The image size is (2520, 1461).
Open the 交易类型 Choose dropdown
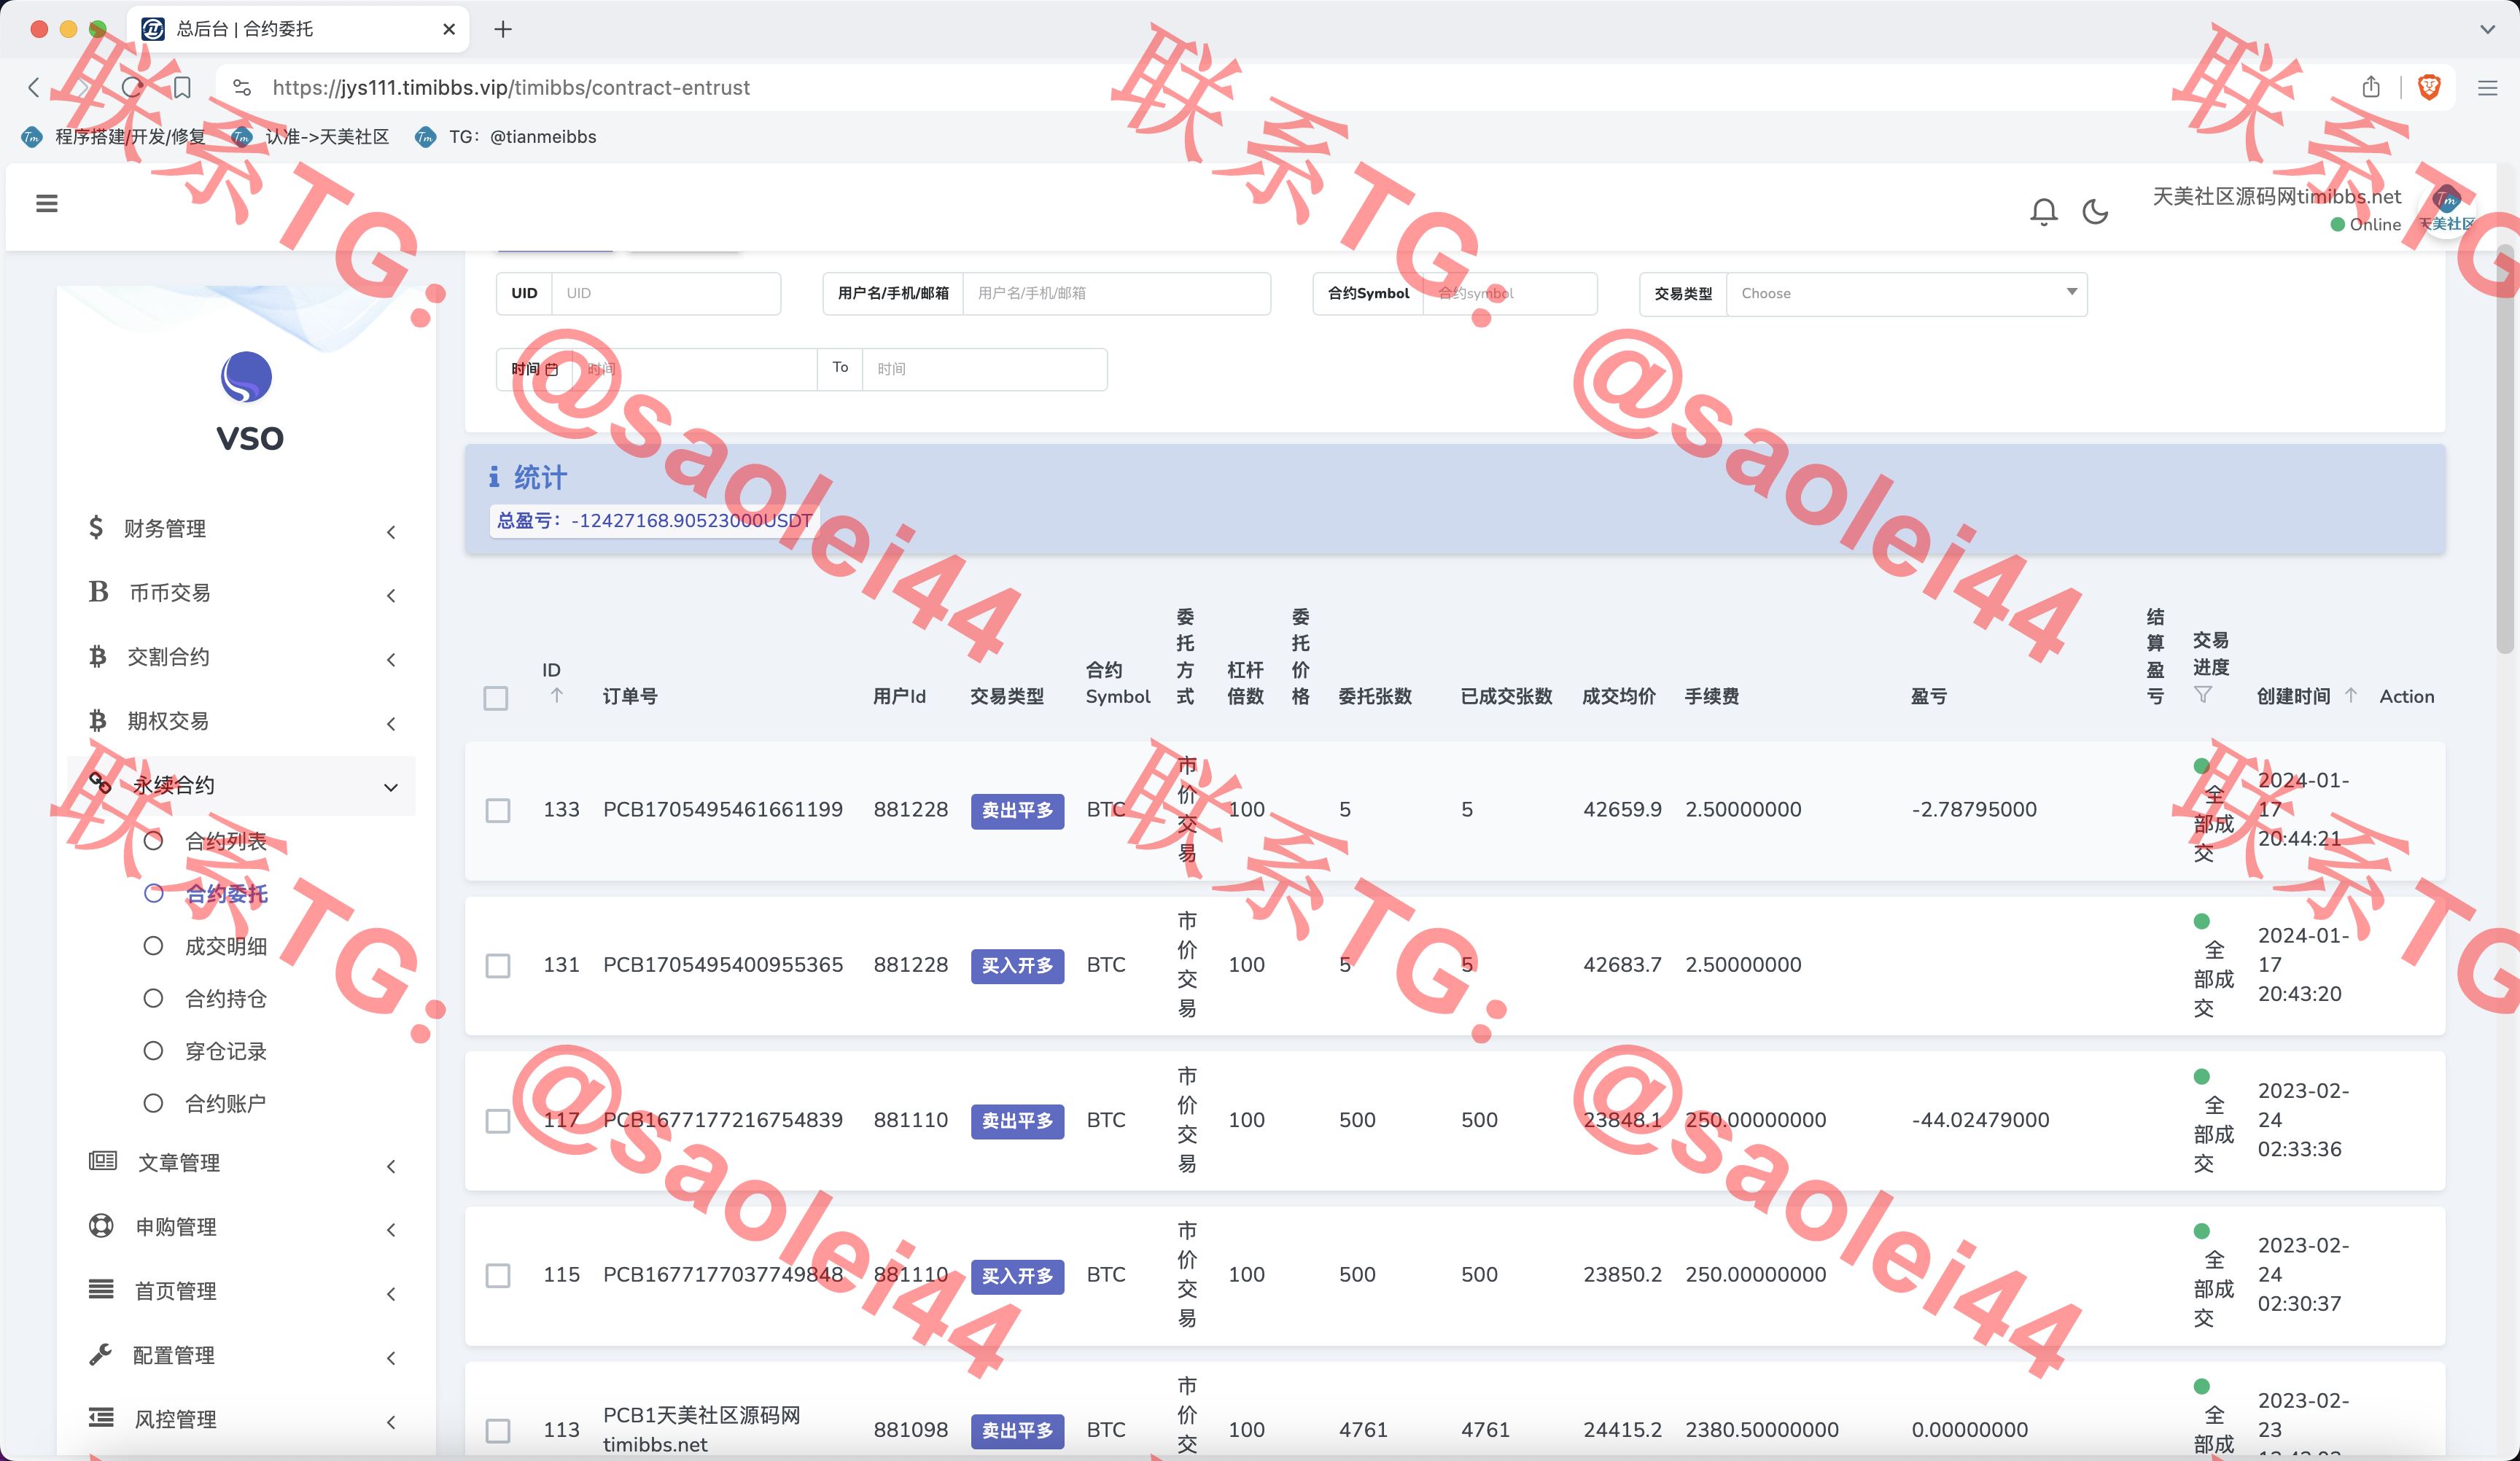1906,294
